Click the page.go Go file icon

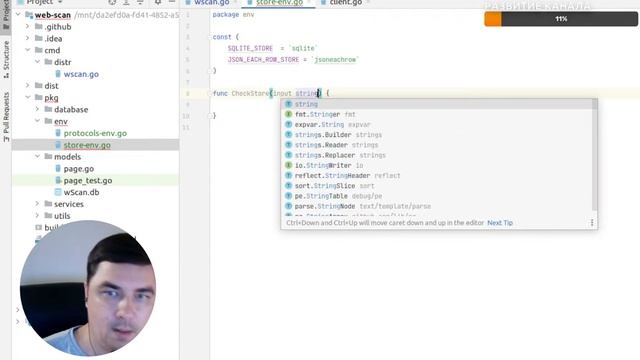pos(58,168)
